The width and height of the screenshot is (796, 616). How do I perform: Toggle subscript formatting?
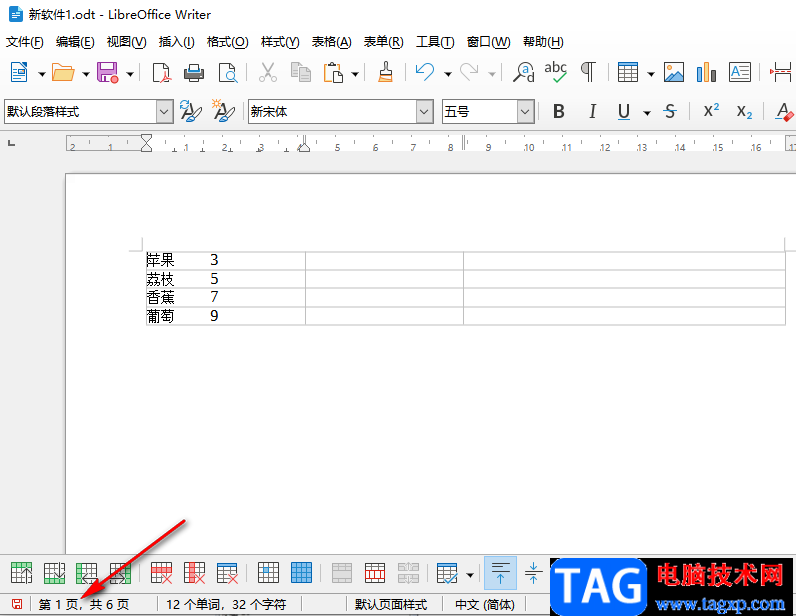click(744, 112)
